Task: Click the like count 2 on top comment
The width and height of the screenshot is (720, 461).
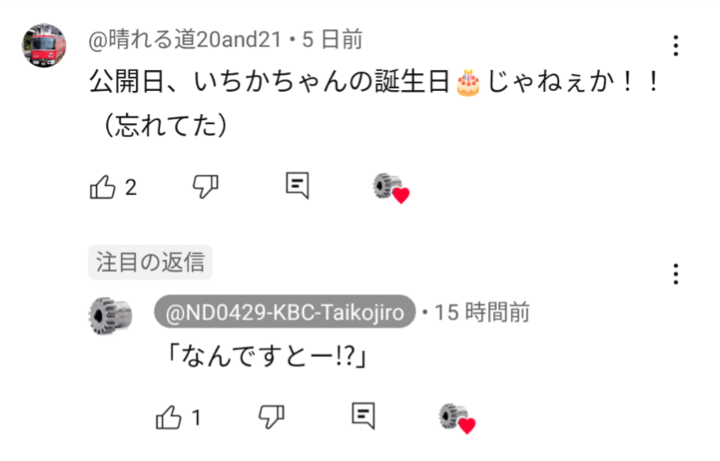Action: [x=131, y=187]
